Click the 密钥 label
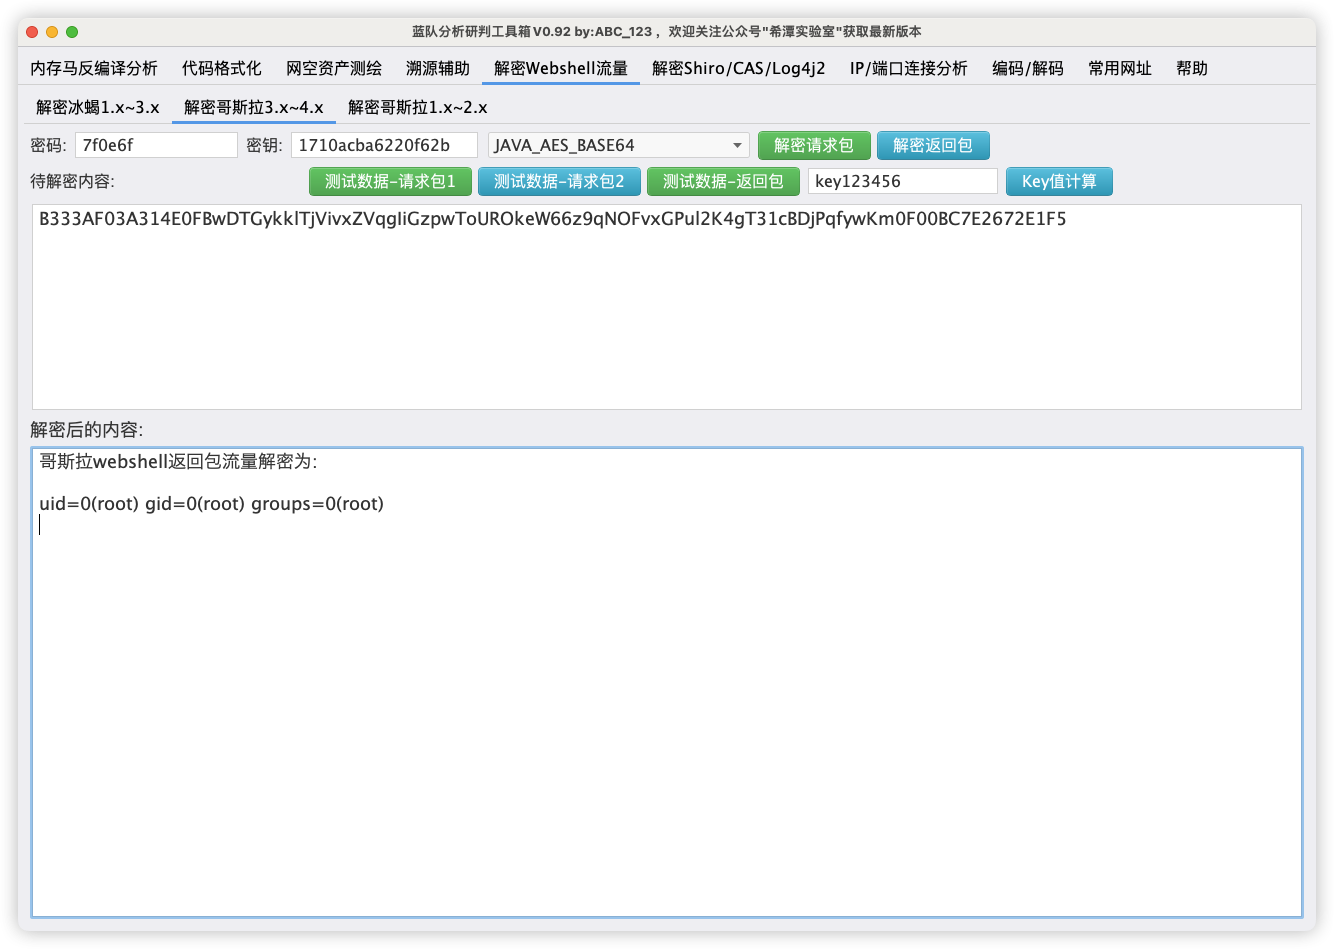Image resolution: width=1334 pixels, height=949 pixels. tap(264, 145)
